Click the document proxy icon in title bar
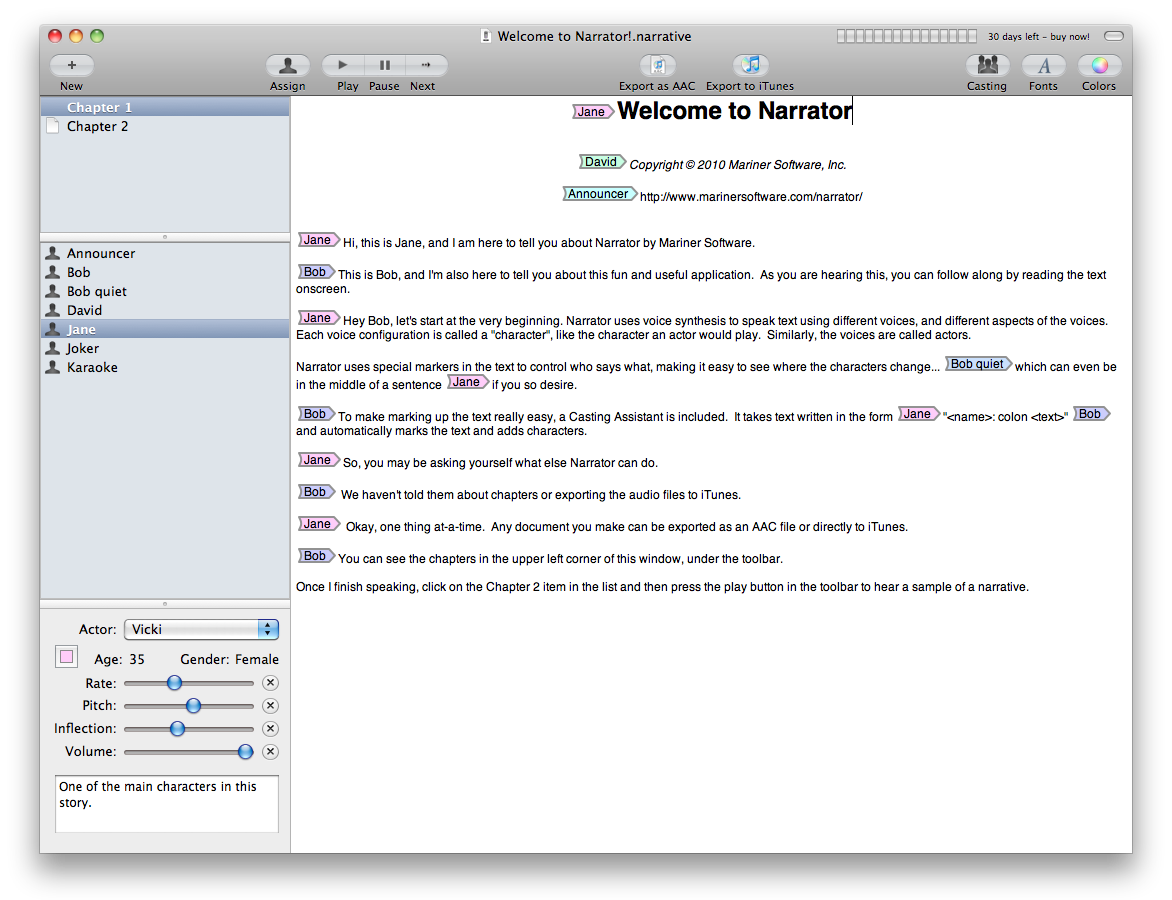The height and width of the screenshot is (900, 1172). click(486, 36)
